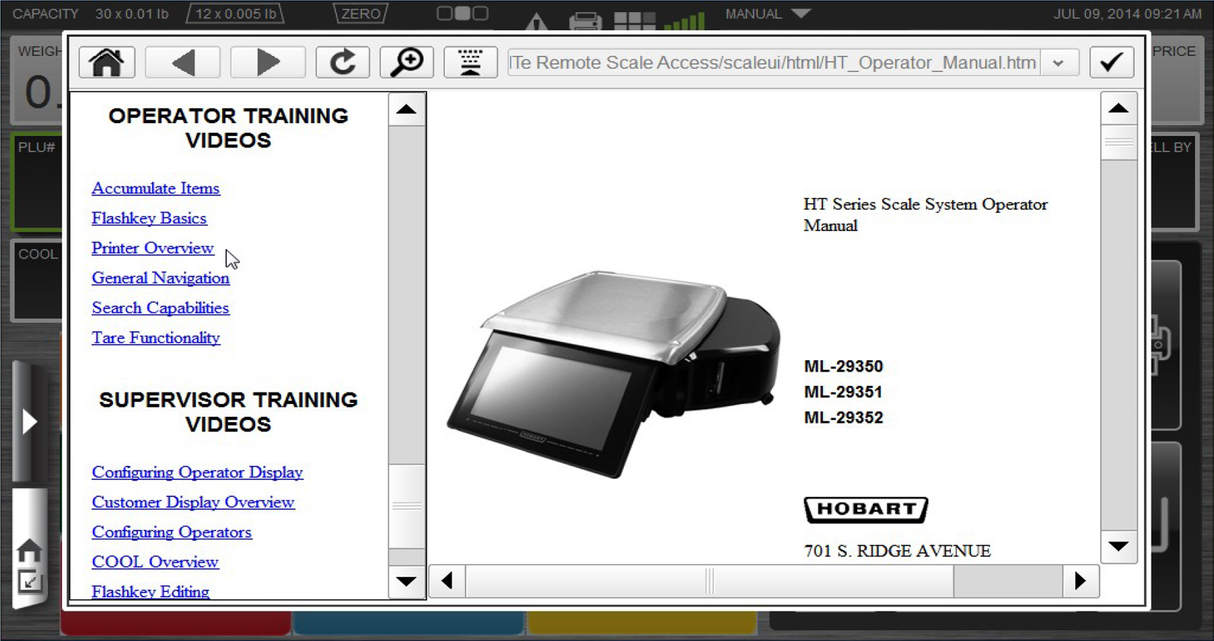This screenshot has width=1214, height=641.
Task: Go forward to the next page
Action: point(267,62)
